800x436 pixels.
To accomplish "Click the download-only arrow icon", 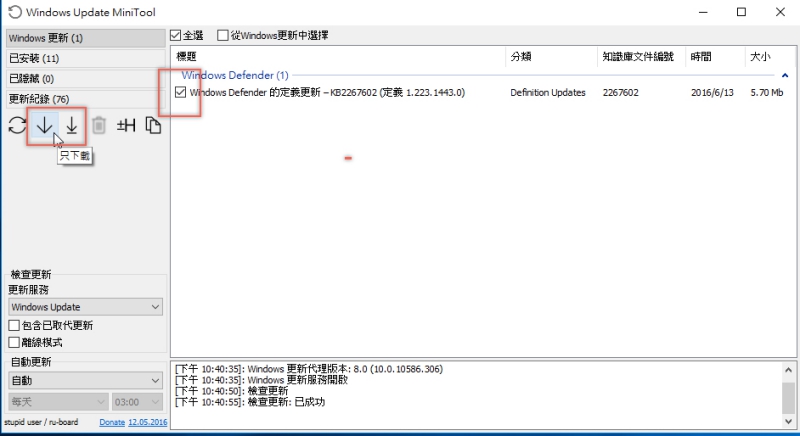I will pos(44,125).
